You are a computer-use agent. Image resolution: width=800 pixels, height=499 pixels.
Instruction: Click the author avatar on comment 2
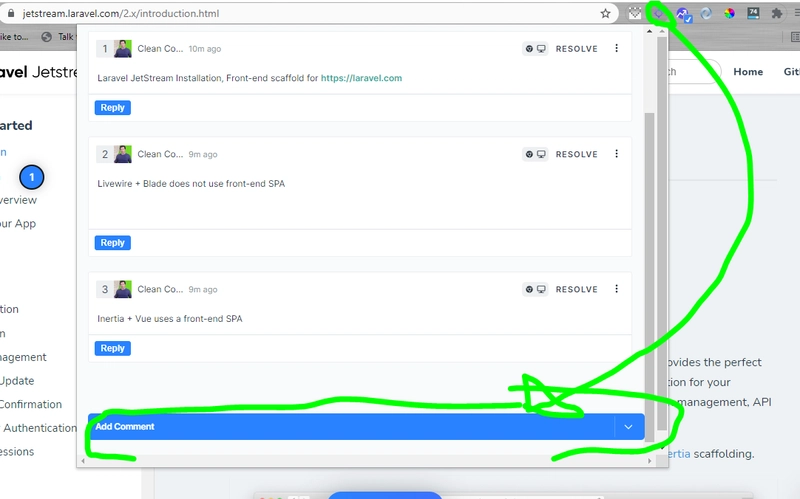pyautogui.click(x=122, y=154)
